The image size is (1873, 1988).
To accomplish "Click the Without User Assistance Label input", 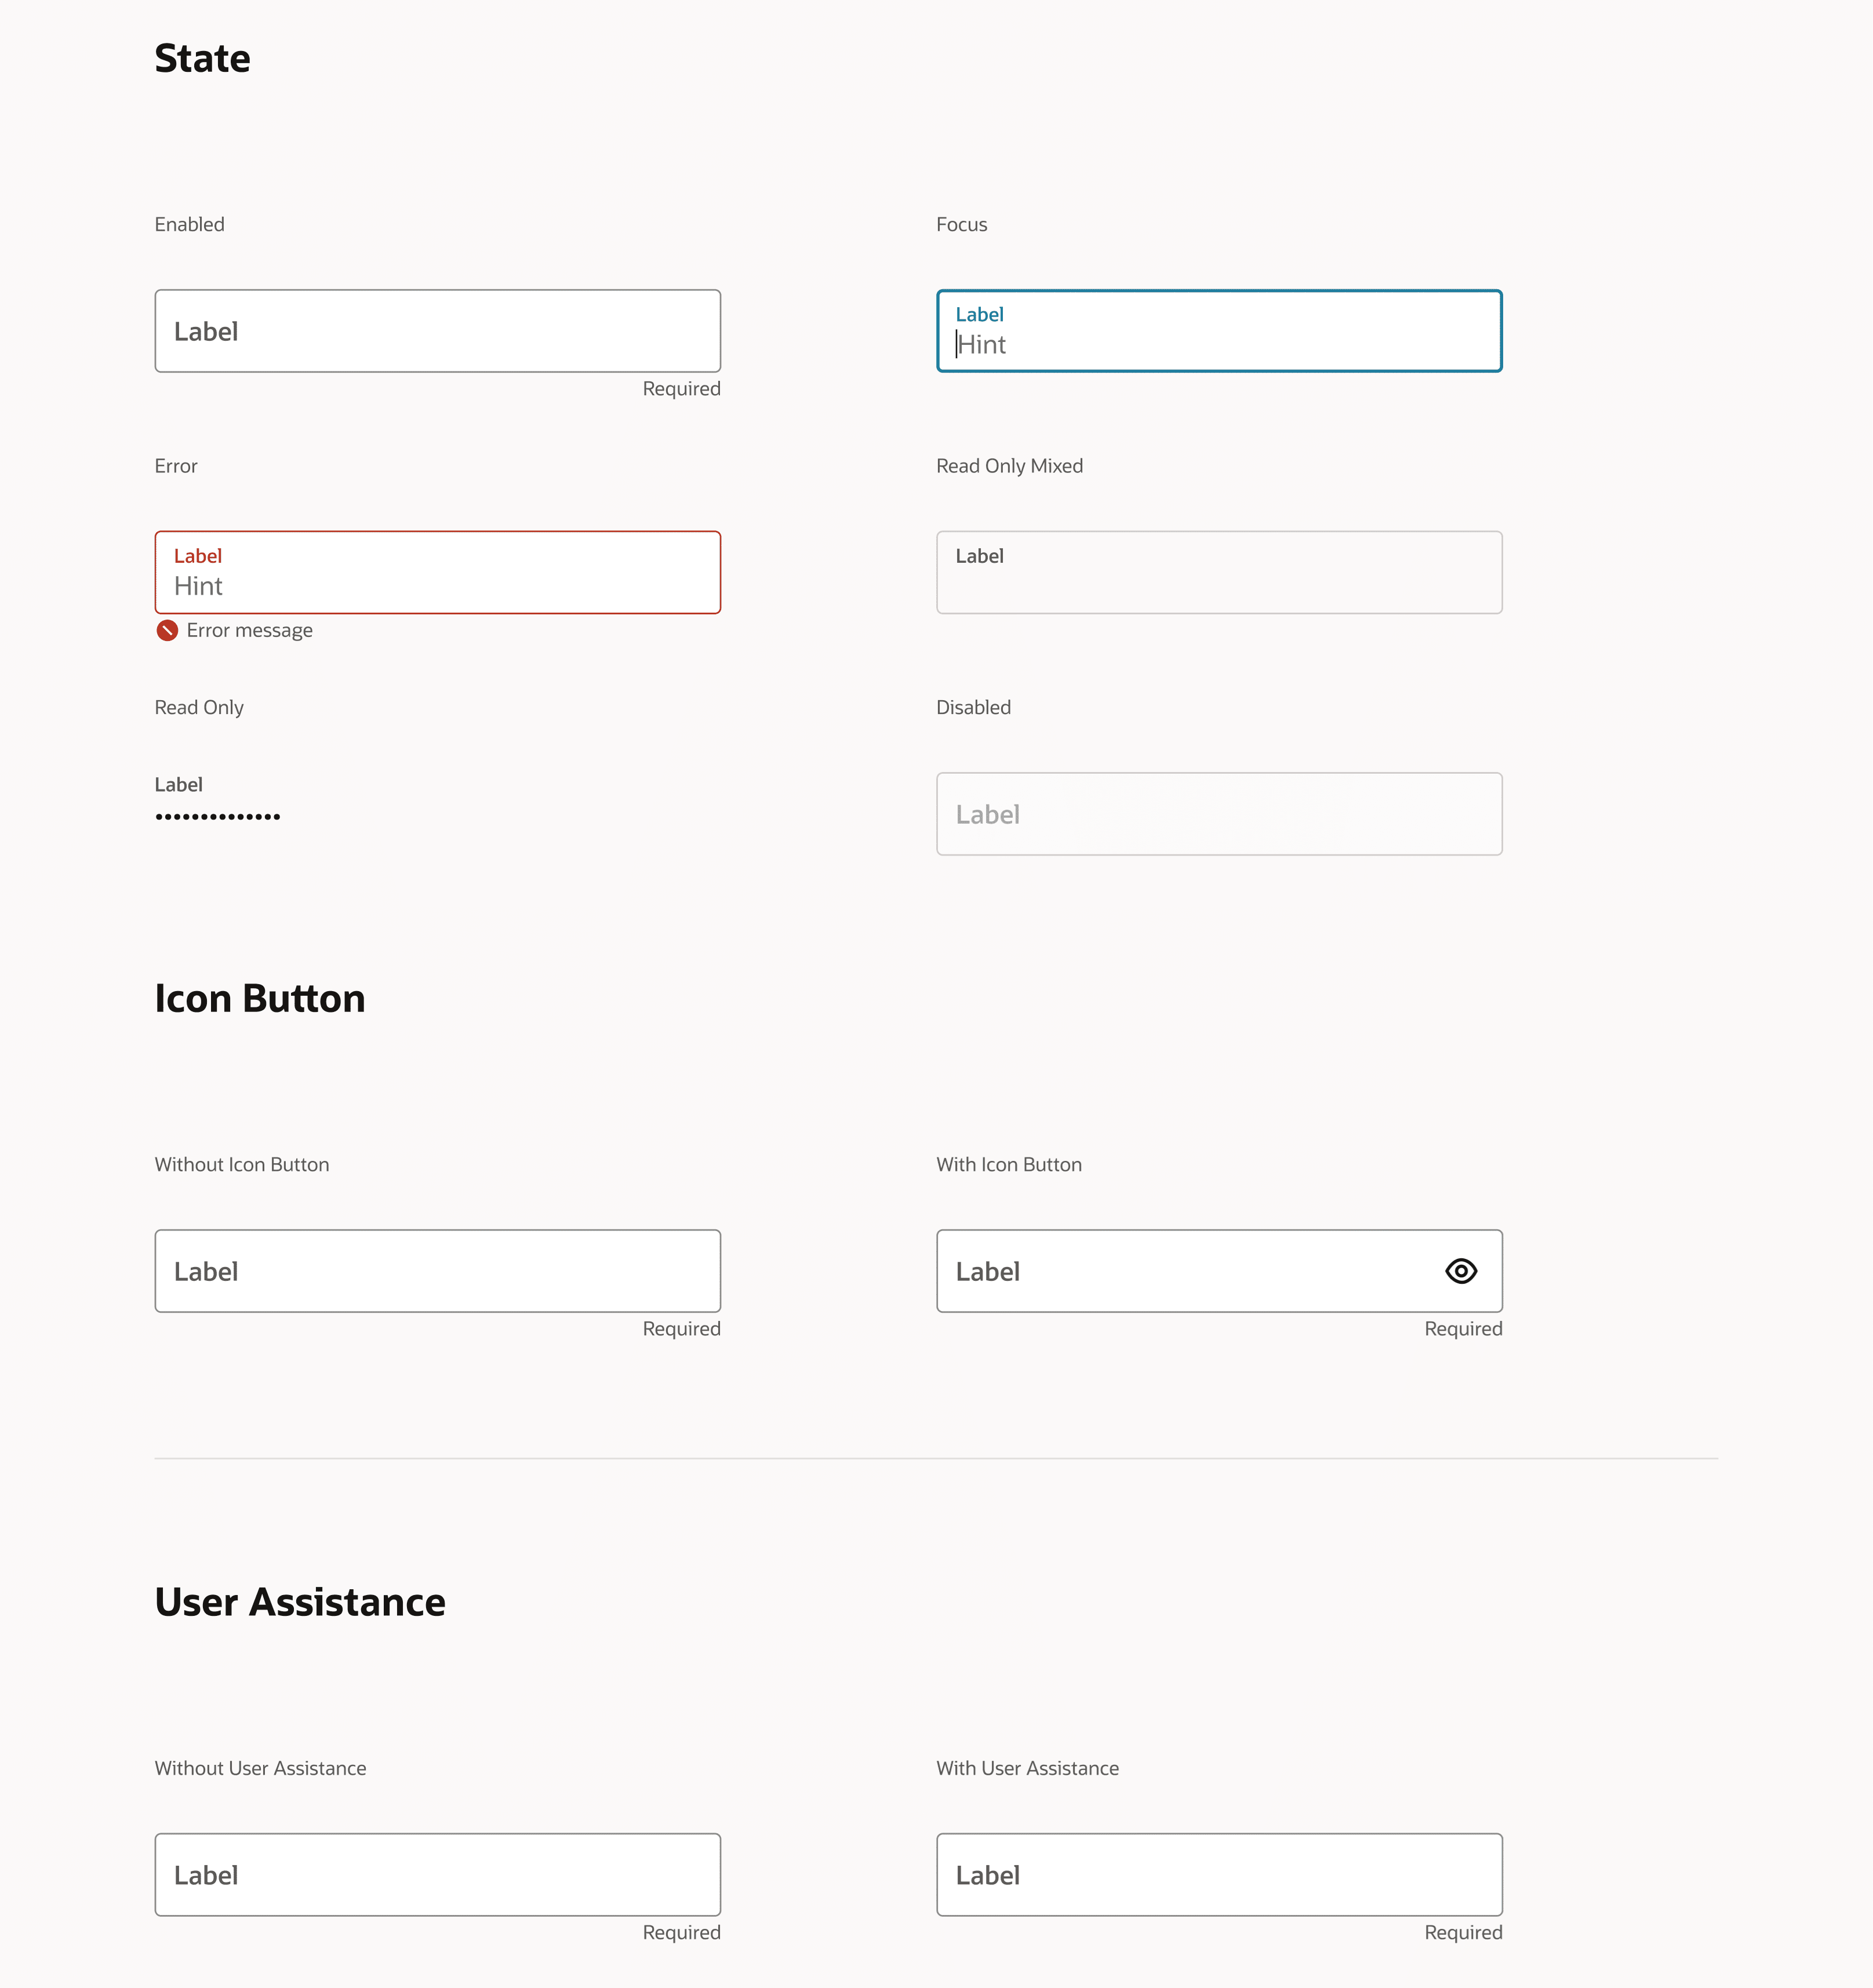I will (x=437, y=1875).
